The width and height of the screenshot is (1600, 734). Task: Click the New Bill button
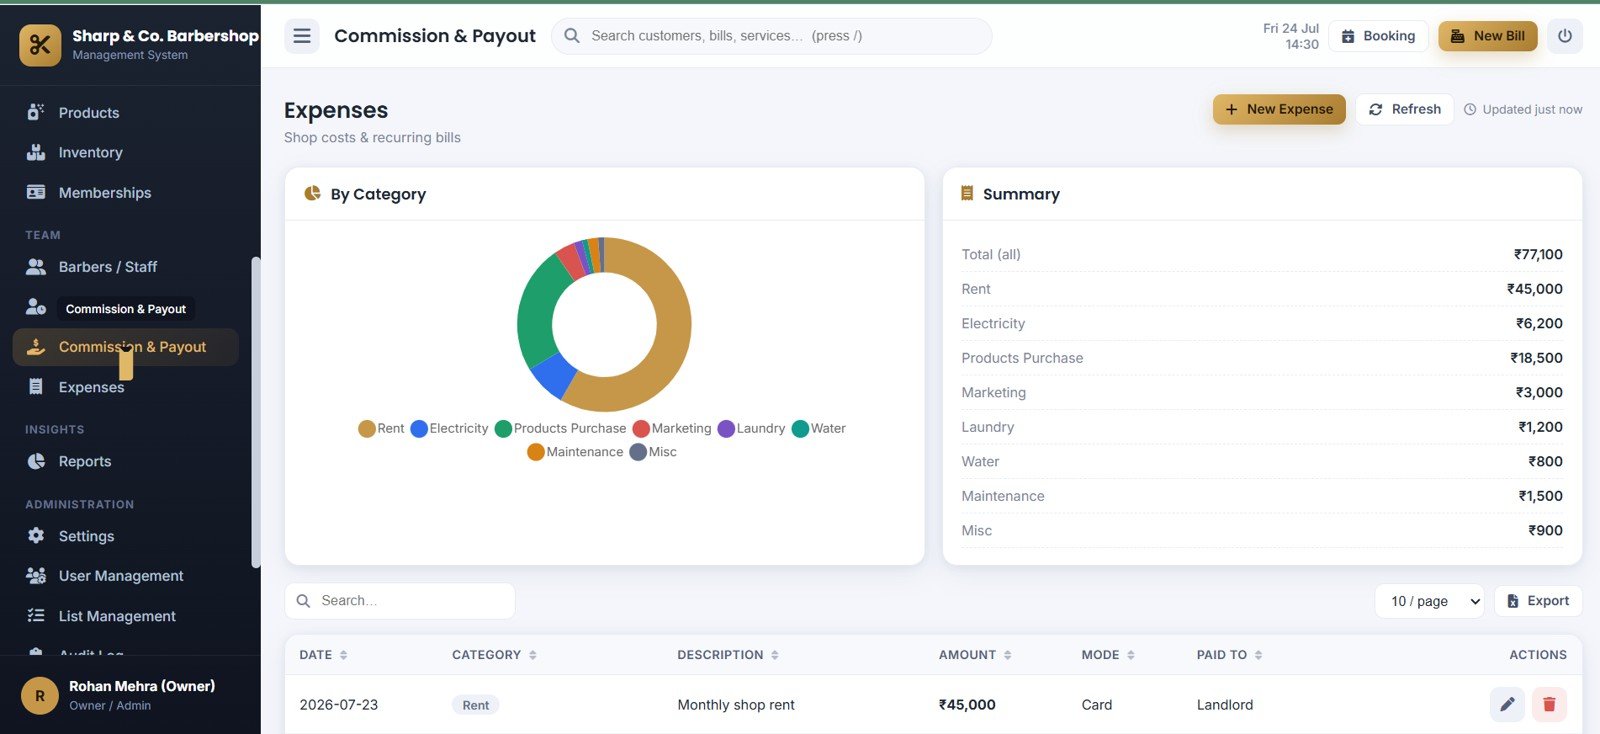click(1488, 36)
